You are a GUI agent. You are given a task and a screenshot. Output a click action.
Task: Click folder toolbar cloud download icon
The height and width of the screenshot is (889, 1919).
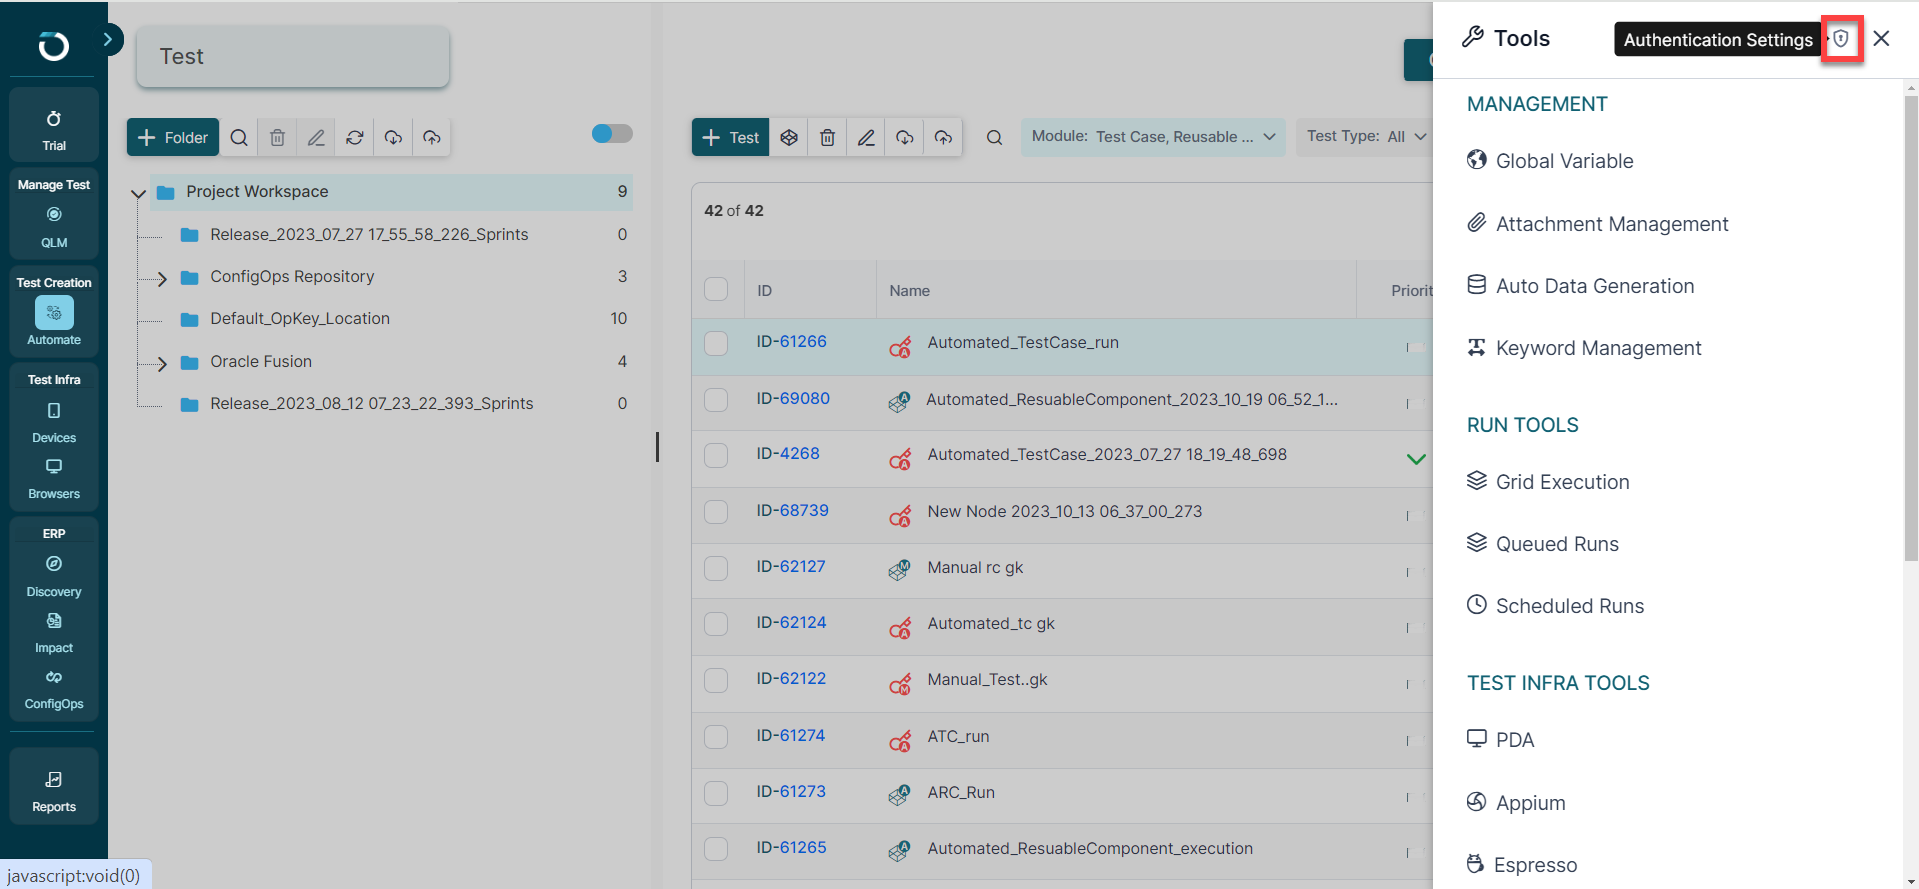click(393, 137)
